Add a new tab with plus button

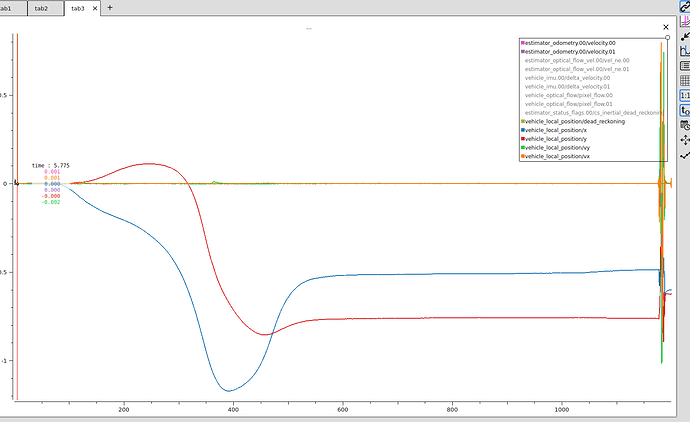click(110, 7)
